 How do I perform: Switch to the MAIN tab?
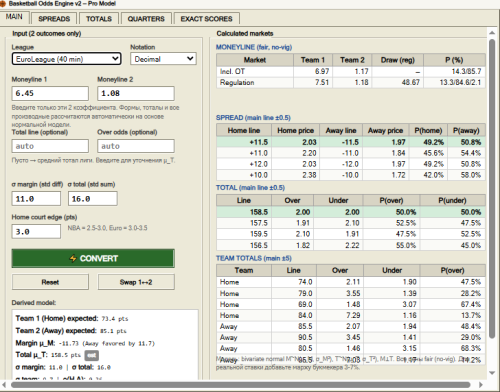(x=14, y=17)
